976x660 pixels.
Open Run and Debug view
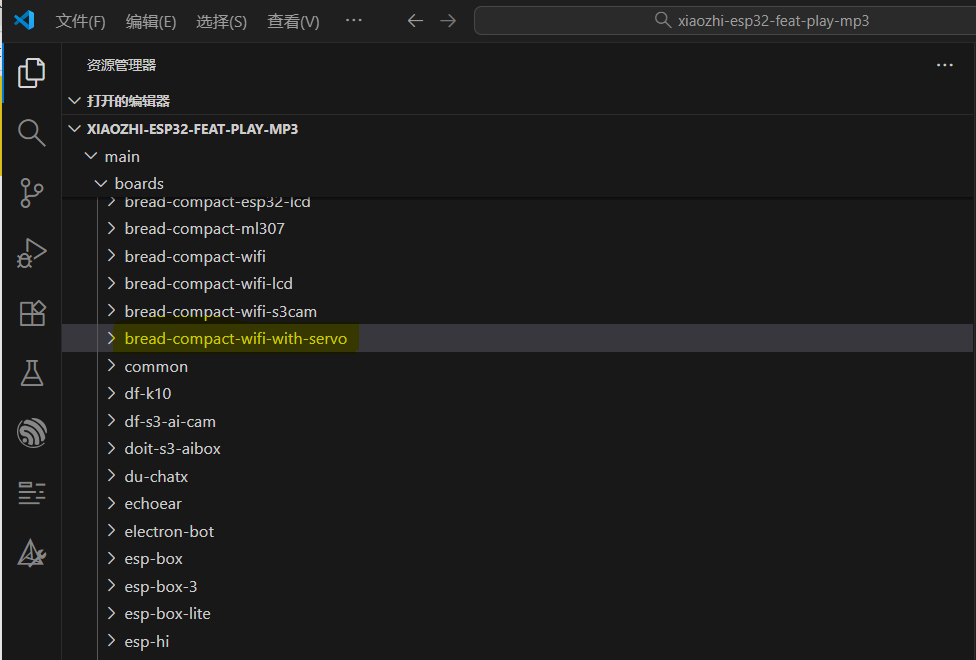pos(32,253)
